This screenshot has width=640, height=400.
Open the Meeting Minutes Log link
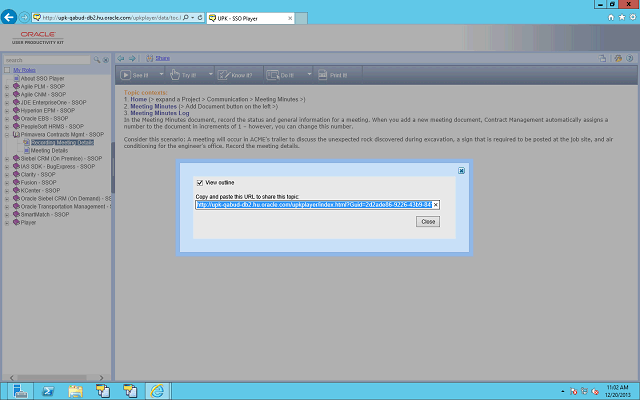point(160,113)
